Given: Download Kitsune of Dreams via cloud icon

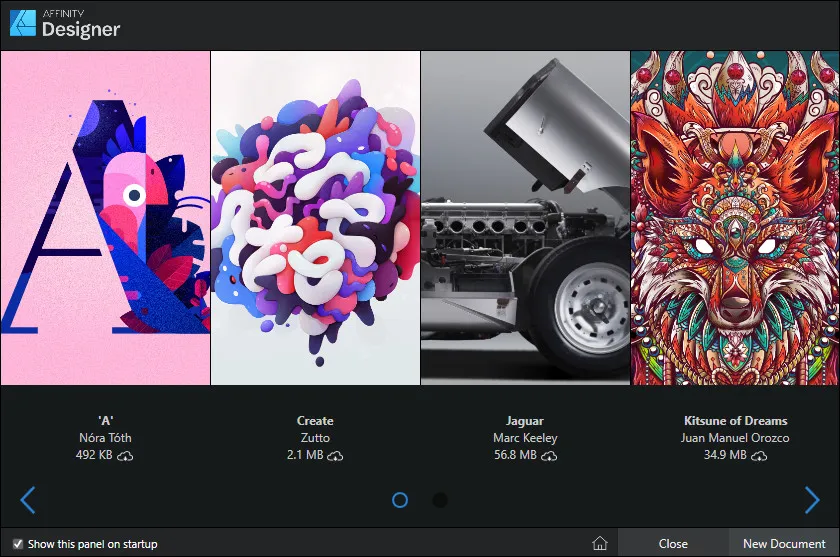Looking at the screenshot, I should coord(759,456).
